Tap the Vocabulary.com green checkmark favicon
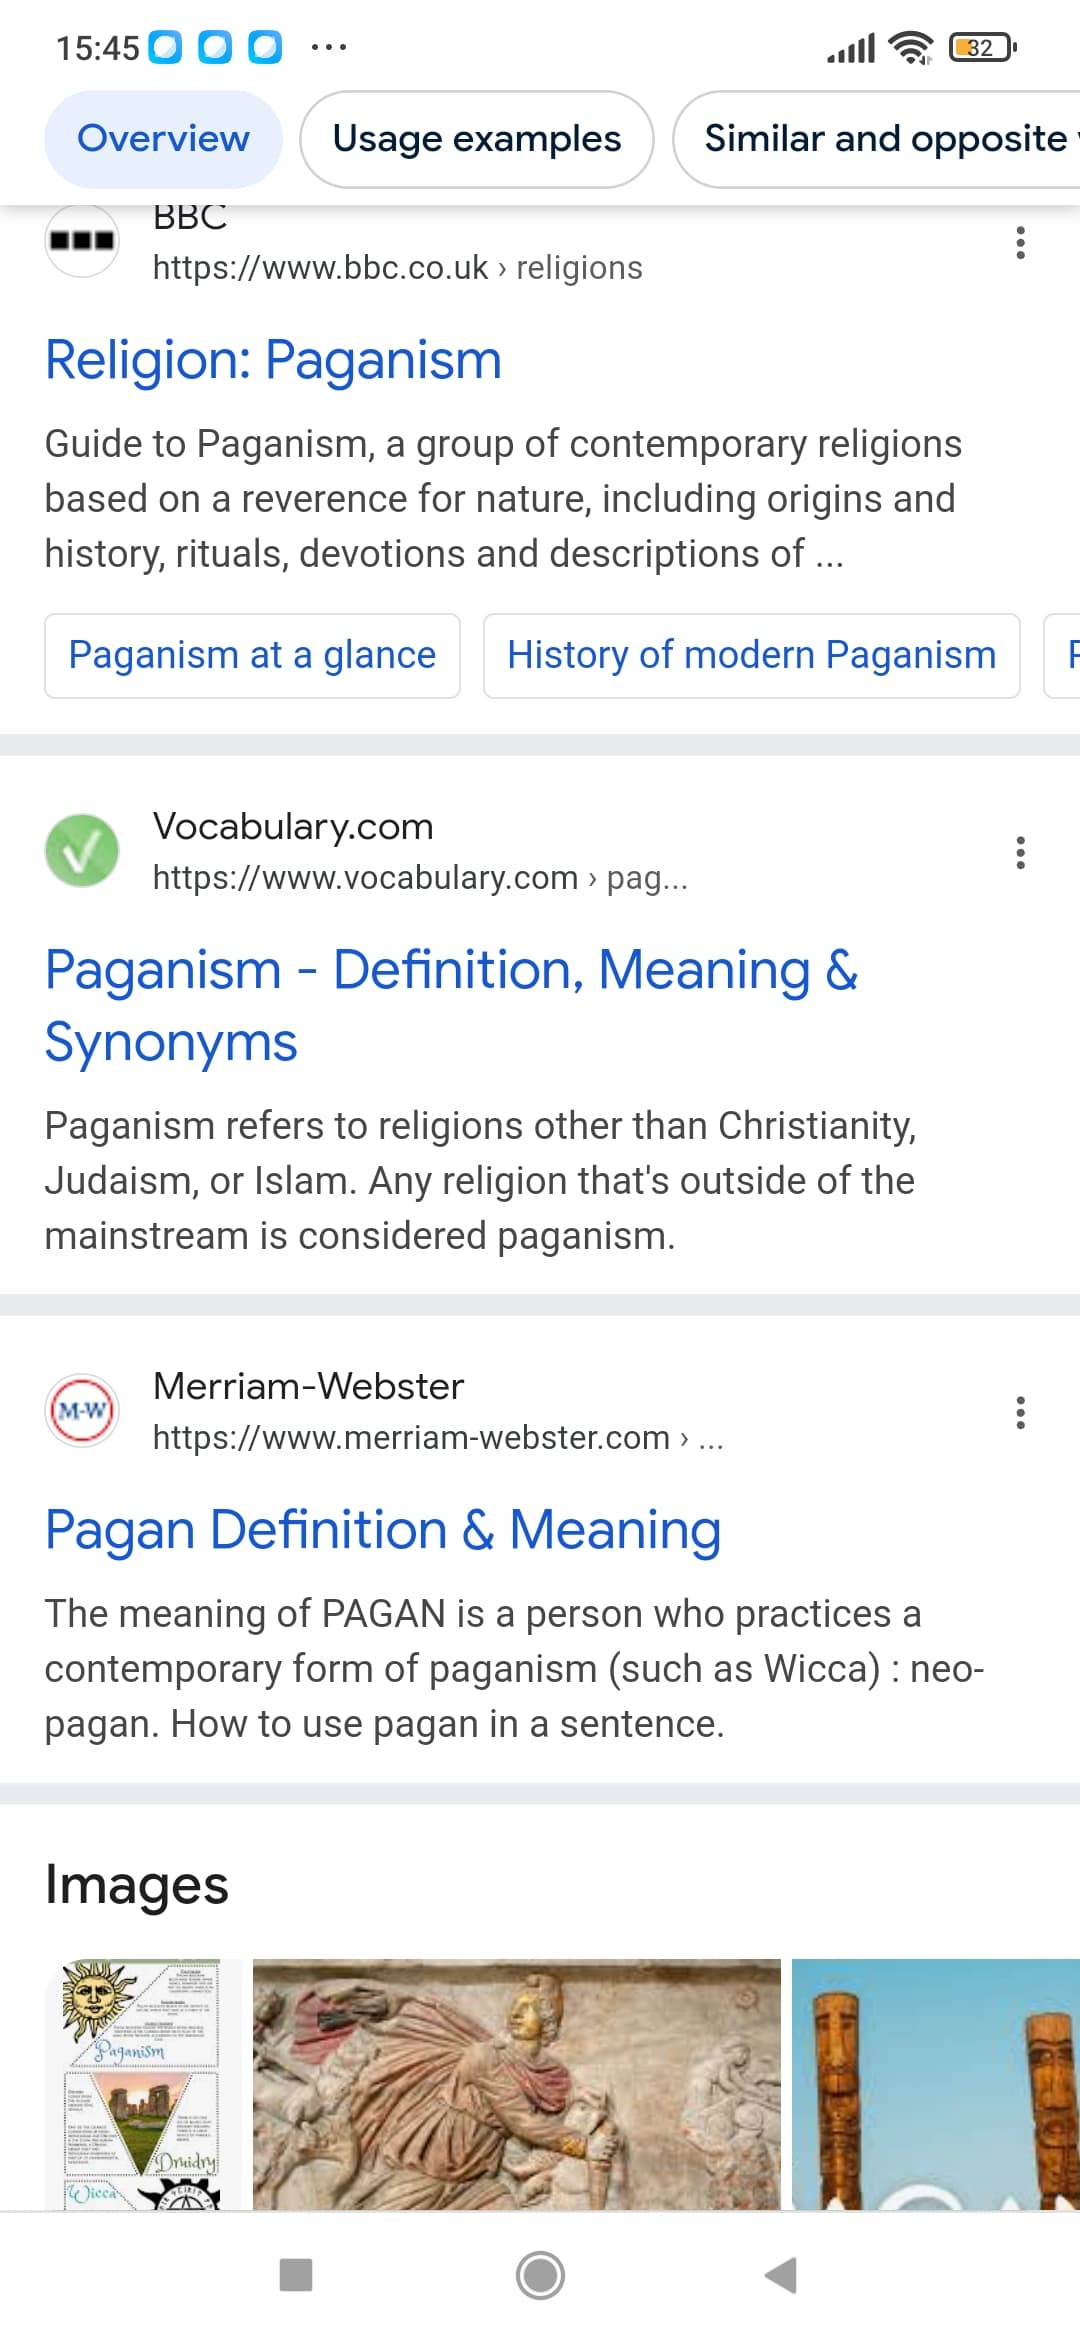Viewport: 1080px width, 2340px height. click(x=82, y=851)
